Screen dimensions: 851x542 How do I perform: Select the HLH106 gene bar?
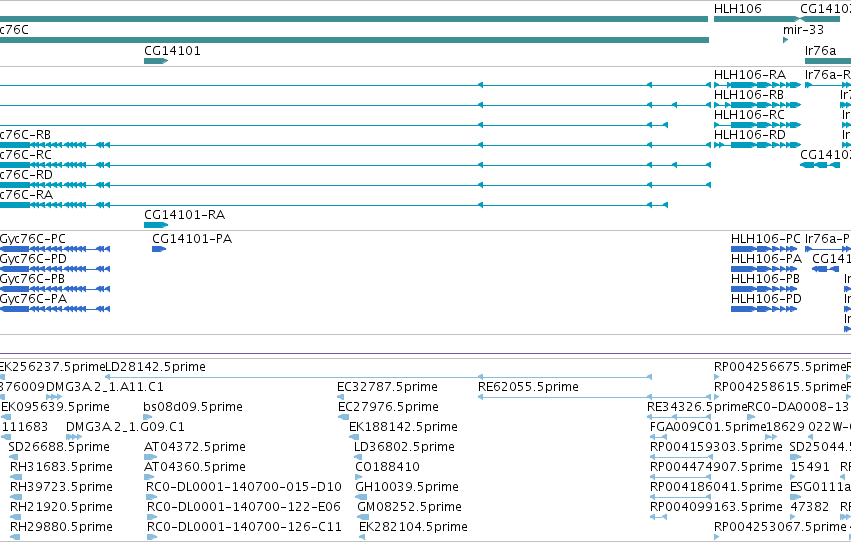coord(755,19)
